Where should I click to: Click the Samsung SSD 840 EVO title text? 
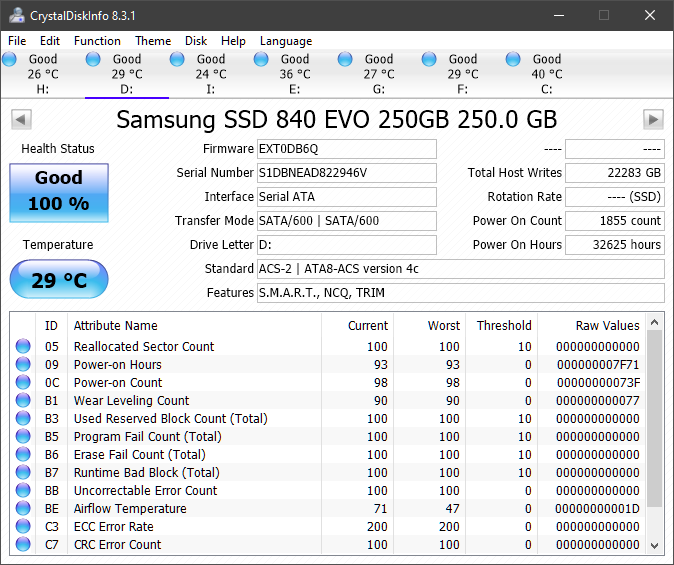click(337, 120)
